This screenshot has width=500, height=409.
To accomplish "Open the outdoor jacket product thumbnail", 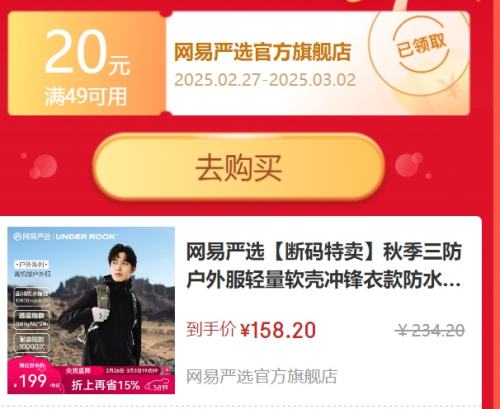I will 91,310.
